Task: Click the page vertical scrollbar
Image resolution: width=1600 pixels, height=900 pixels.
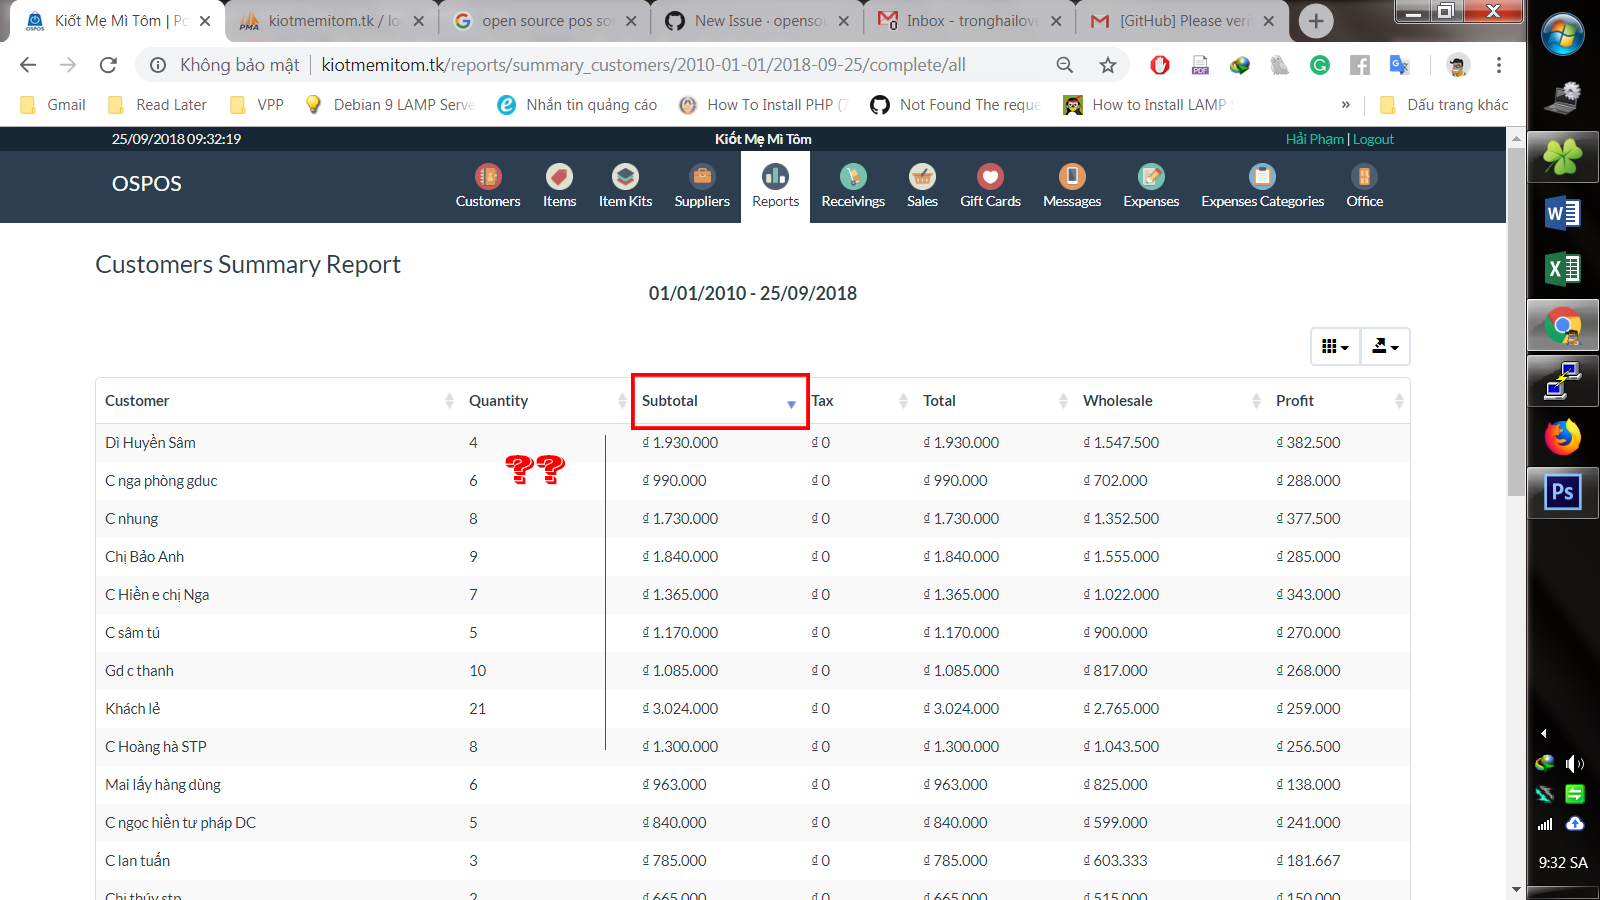Action: coord(1516,322)
